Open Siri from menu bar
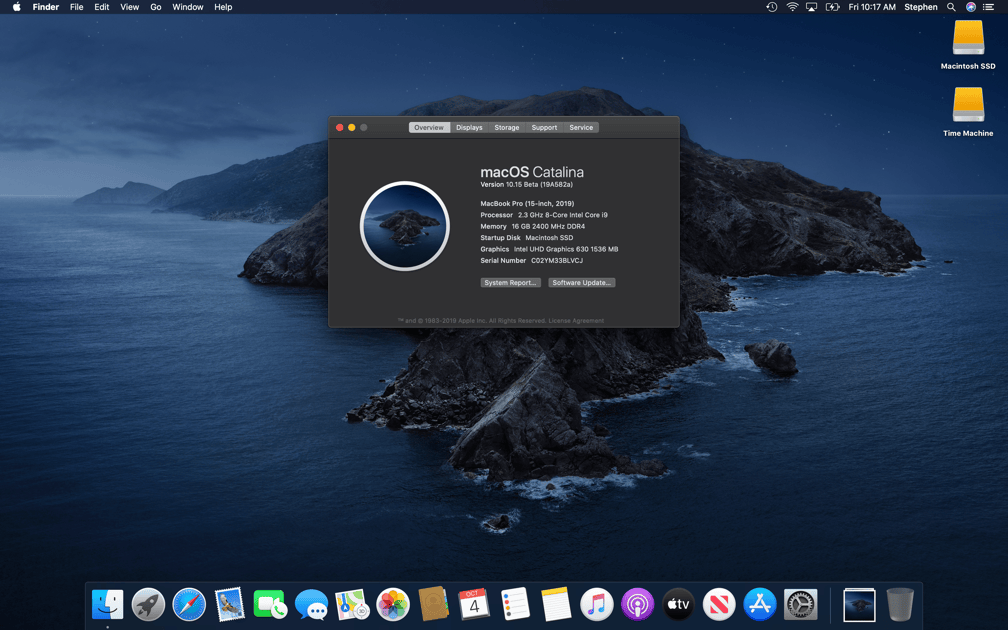 point(971,7)
